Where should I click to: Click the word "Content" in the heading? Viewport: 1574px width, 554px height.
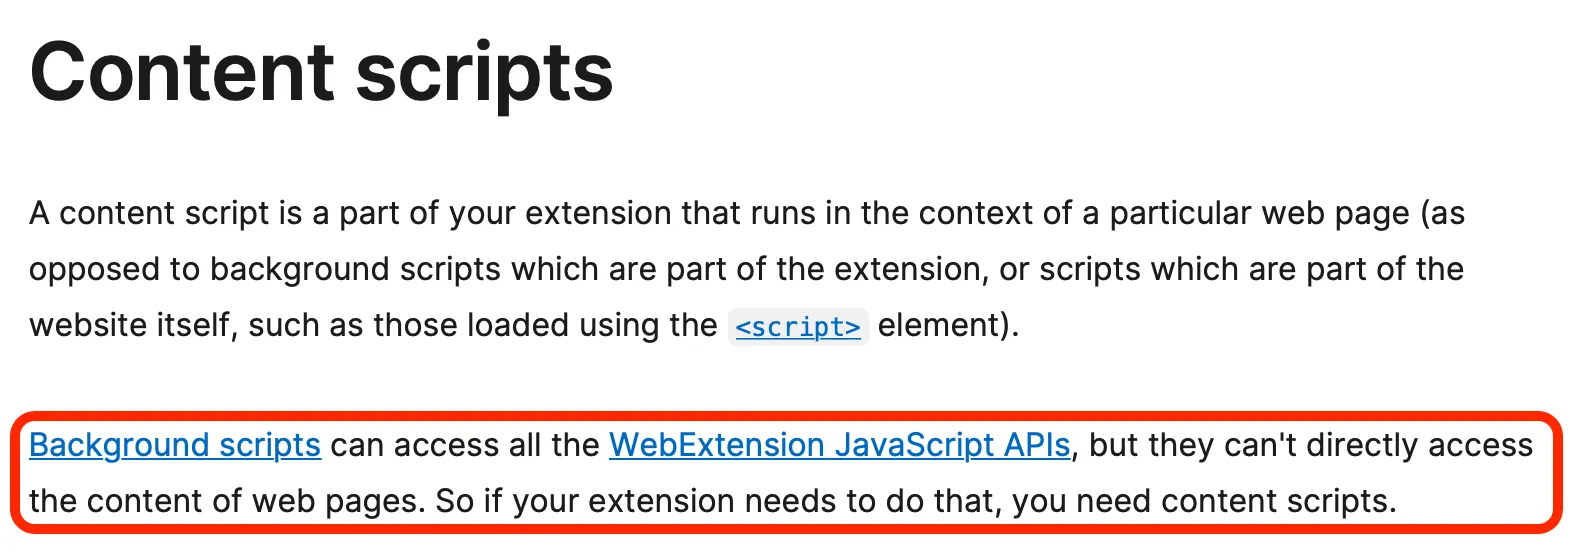click(x=182, y=72)
